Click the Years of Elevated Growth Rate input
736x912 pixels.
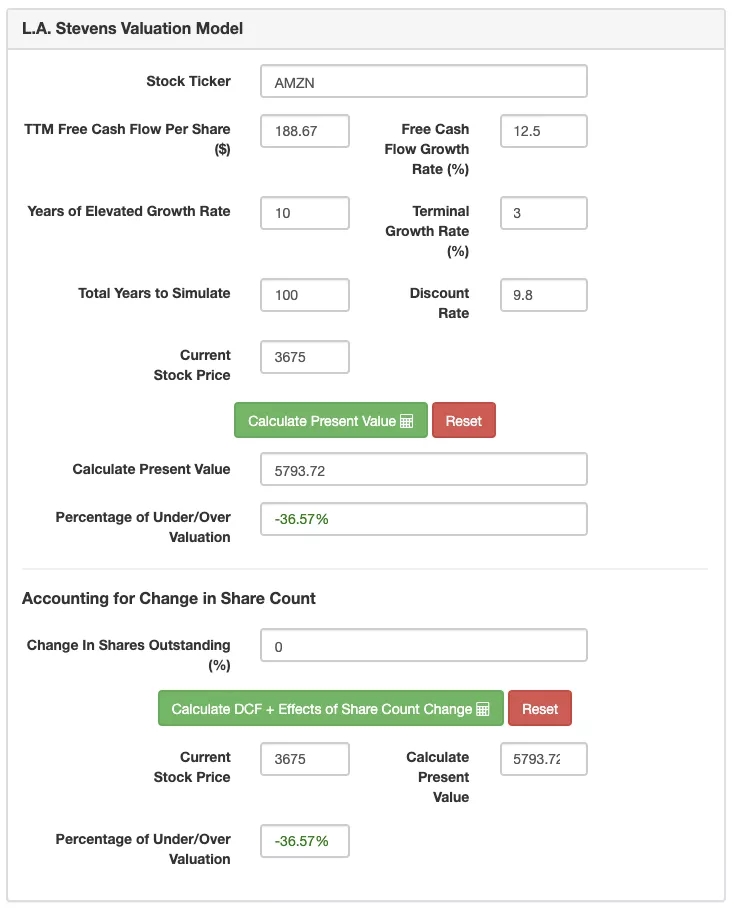click(x=305, y=213)
